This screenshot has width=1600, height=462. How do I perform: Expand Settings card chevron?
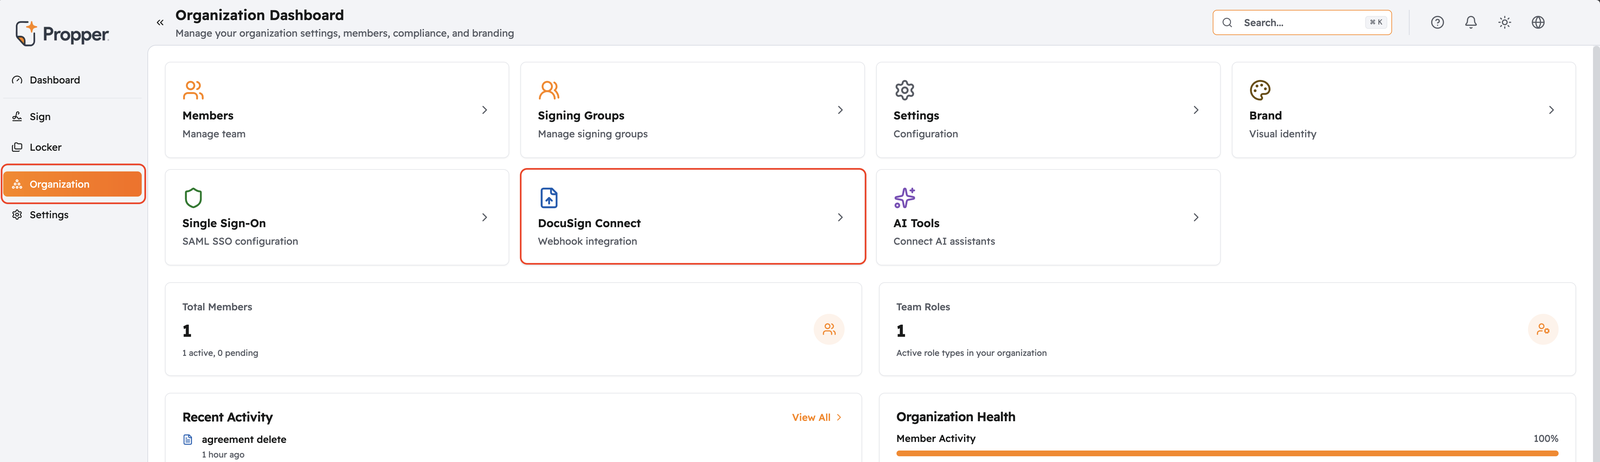coord(1196,110)
